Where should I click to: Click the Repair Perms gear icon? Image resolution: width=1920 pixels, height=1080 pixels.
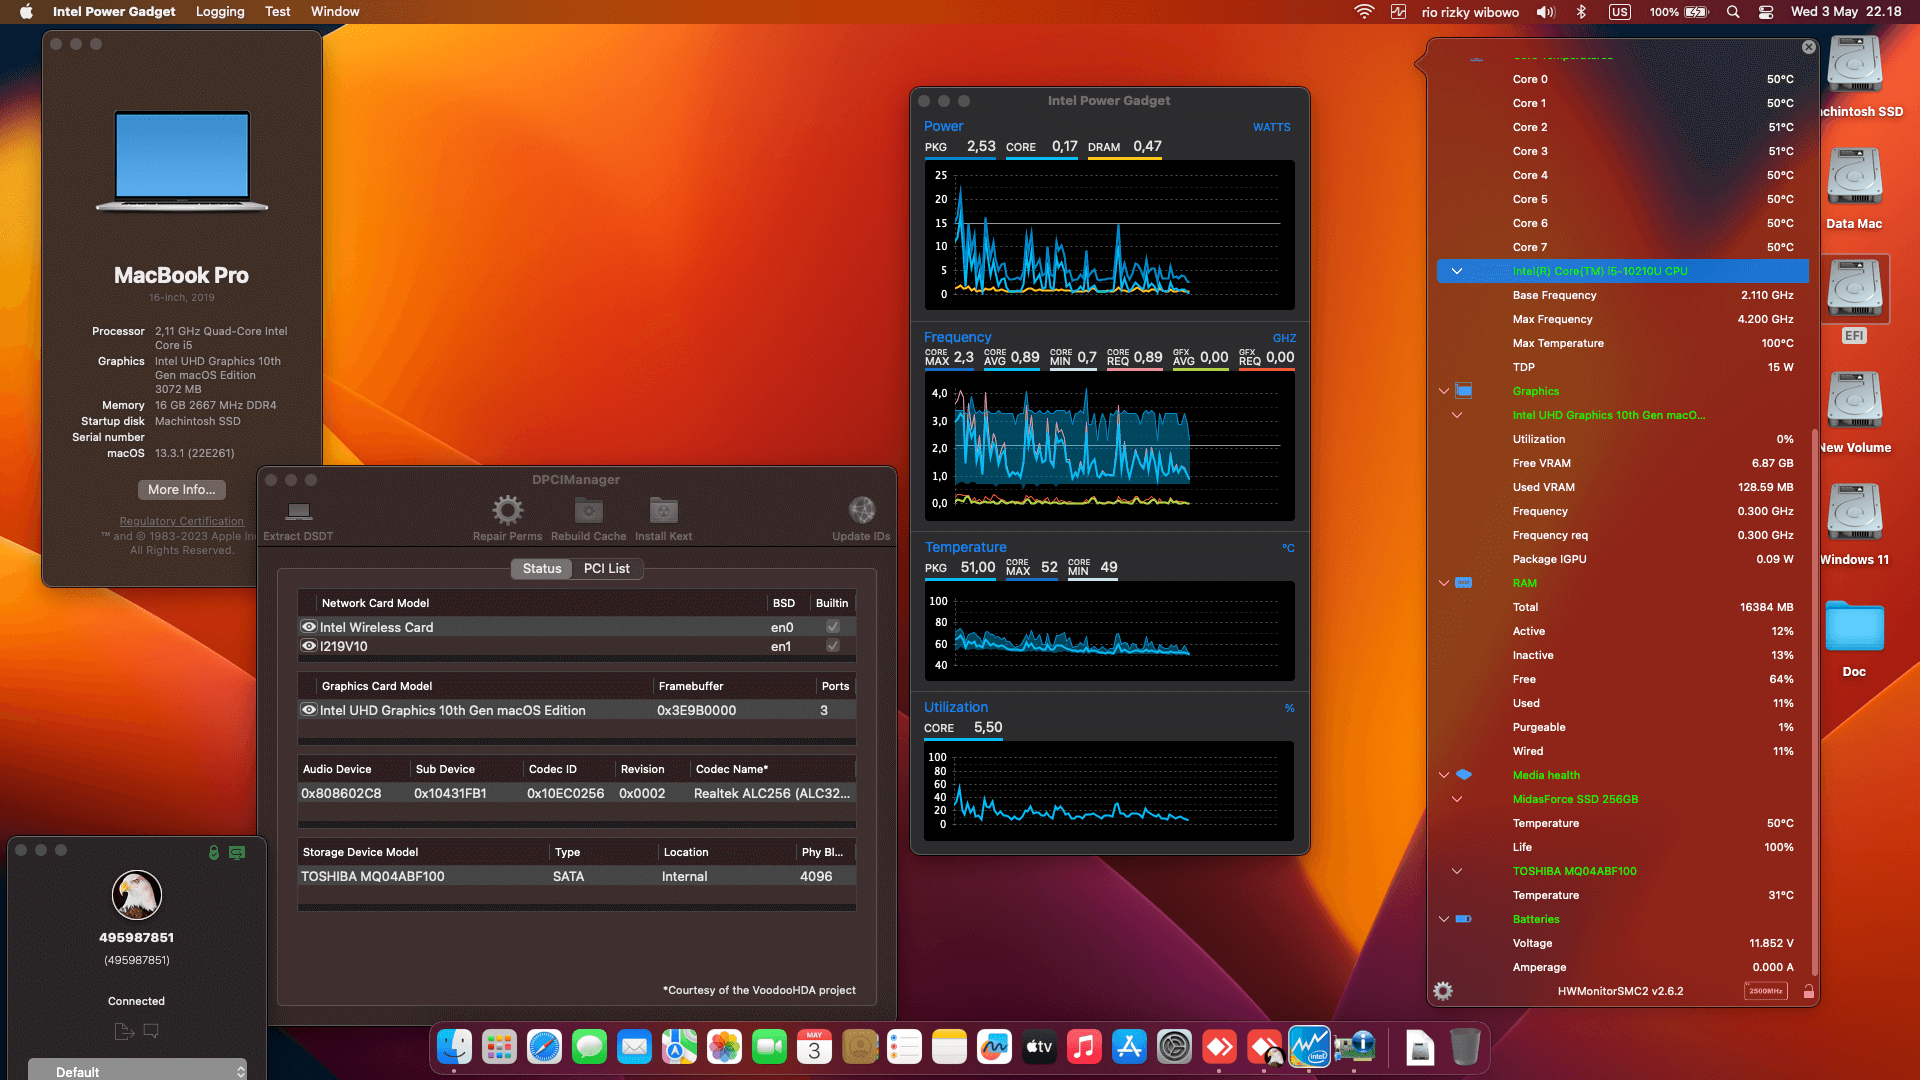507,511
